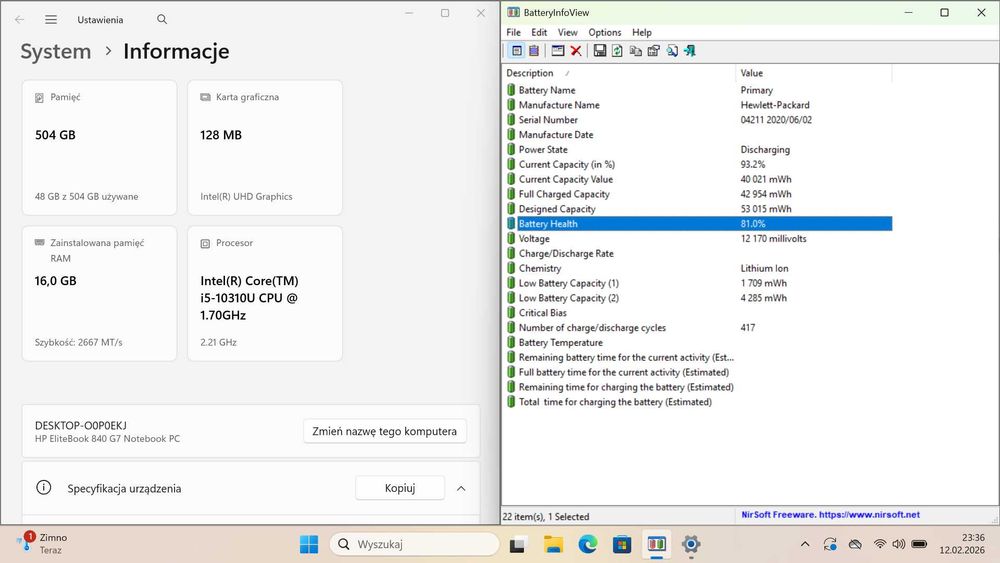Sort by Value column header
This screenshot has height=563, width=1000.
(813, 73)
